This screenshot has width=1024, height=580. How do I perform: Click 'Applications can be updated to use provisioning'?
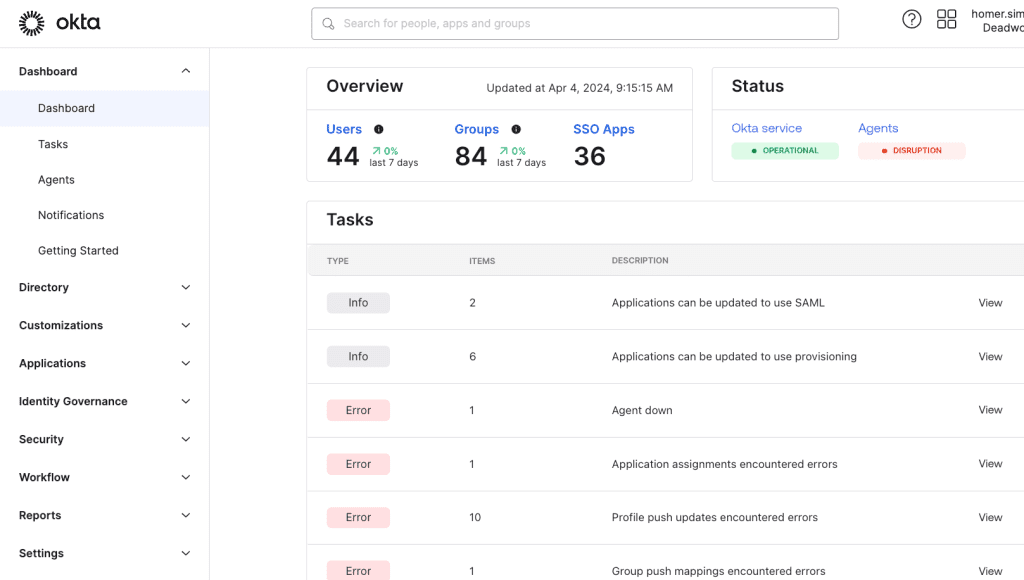734,356
